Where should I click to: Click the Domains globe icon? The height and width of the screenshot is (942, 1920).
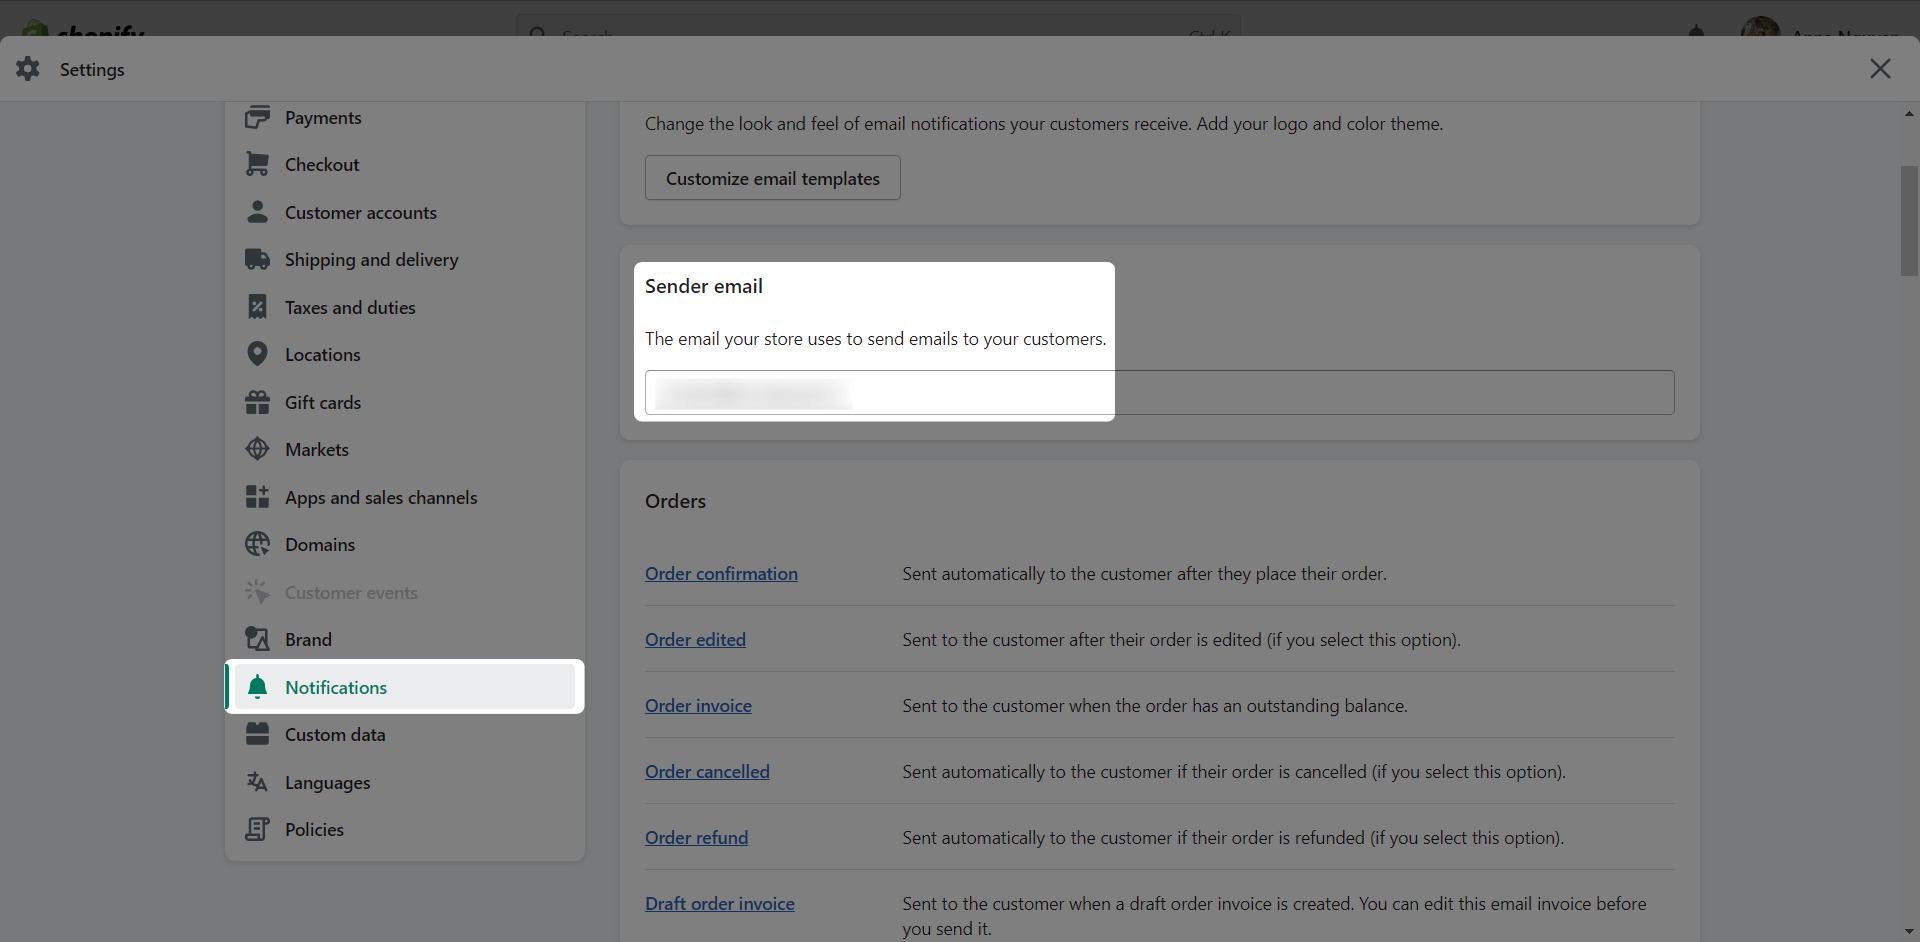point(257,544)
